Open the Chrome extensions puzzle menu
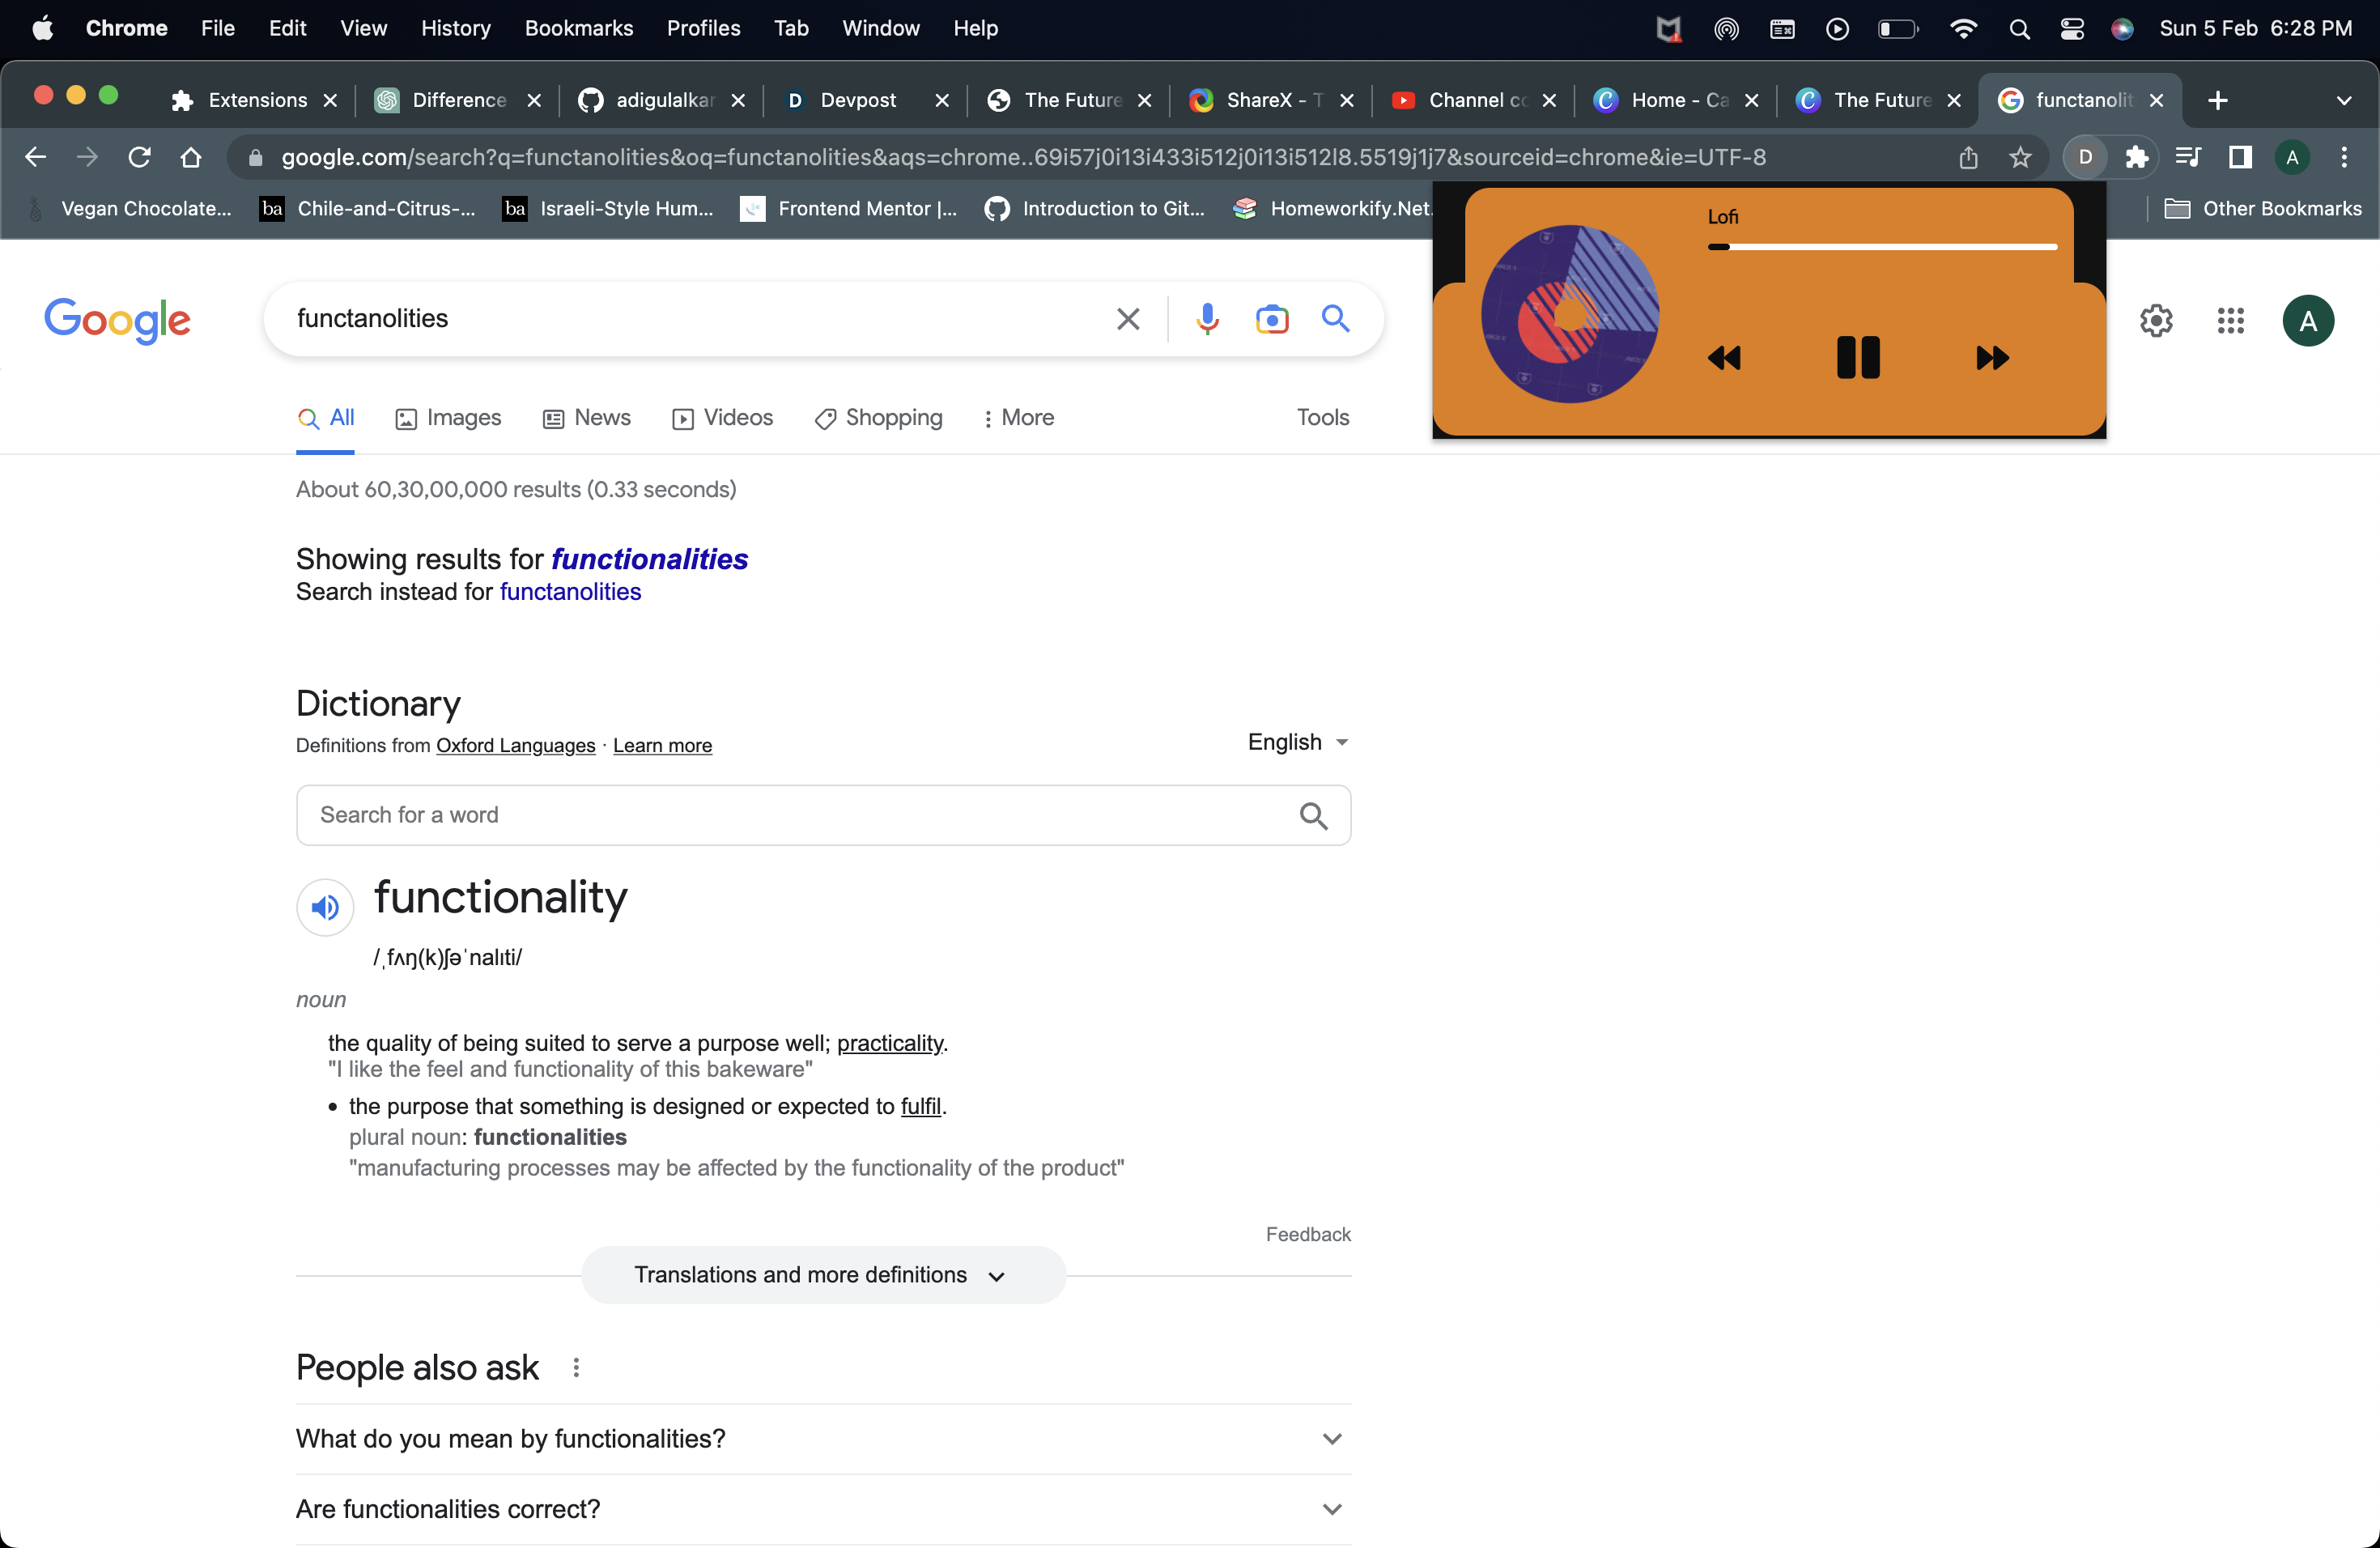 pyautogui.click(x=2136, y=157)
